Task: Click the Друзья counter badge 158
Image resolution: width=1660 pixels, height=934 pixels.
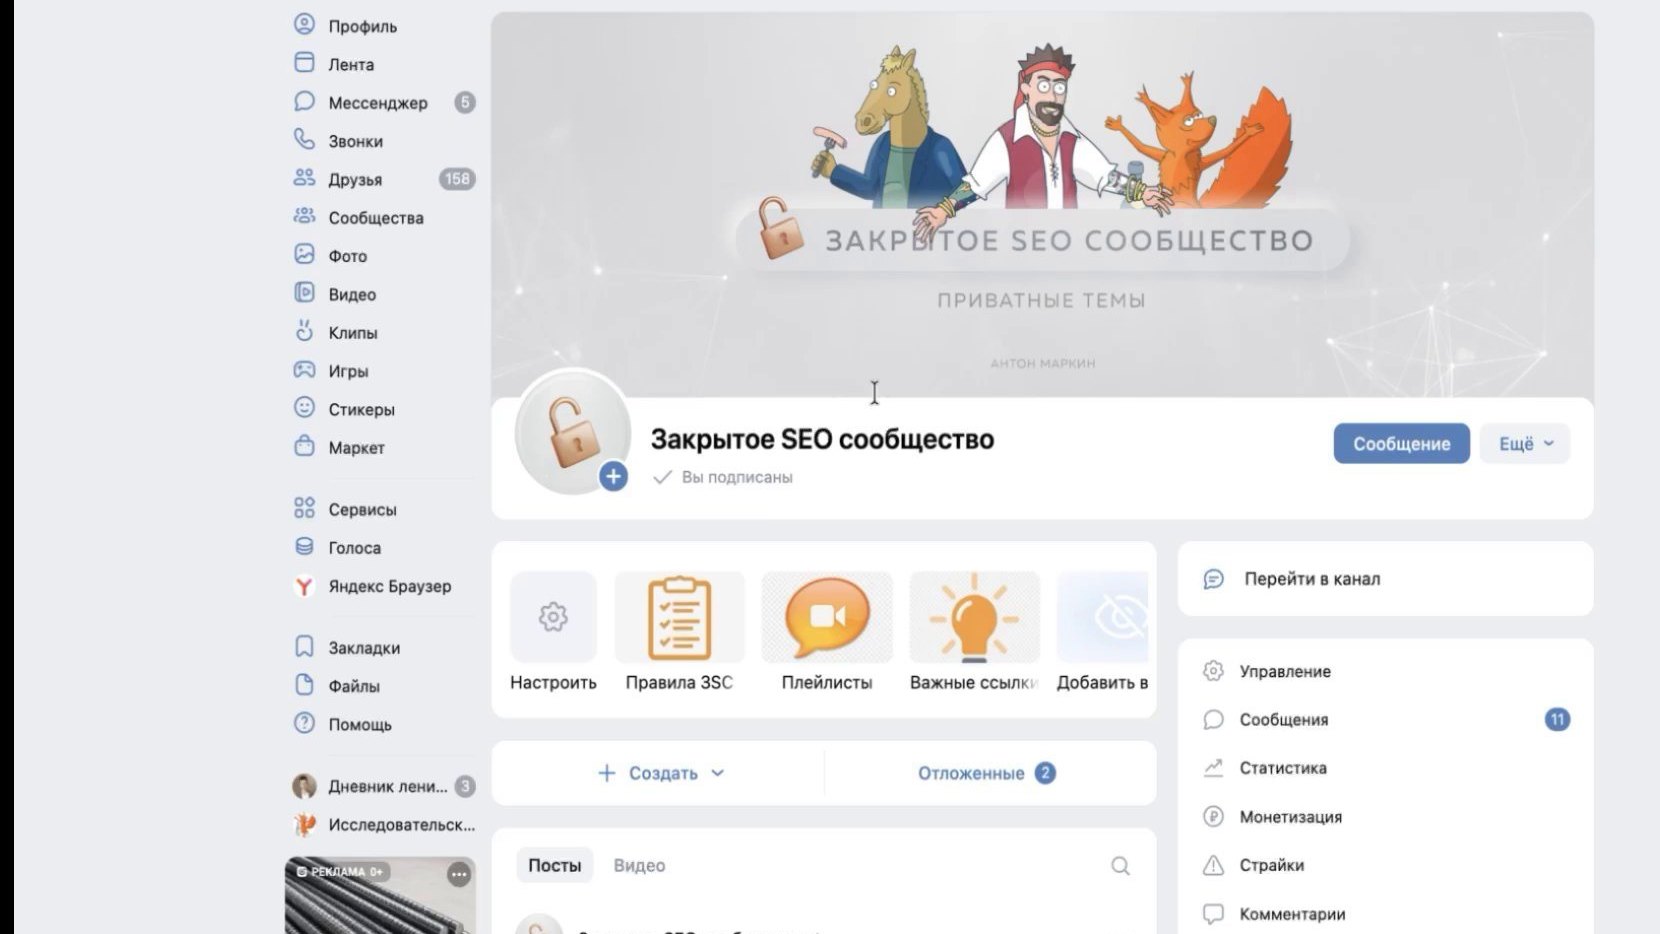Action: point(457,179)
